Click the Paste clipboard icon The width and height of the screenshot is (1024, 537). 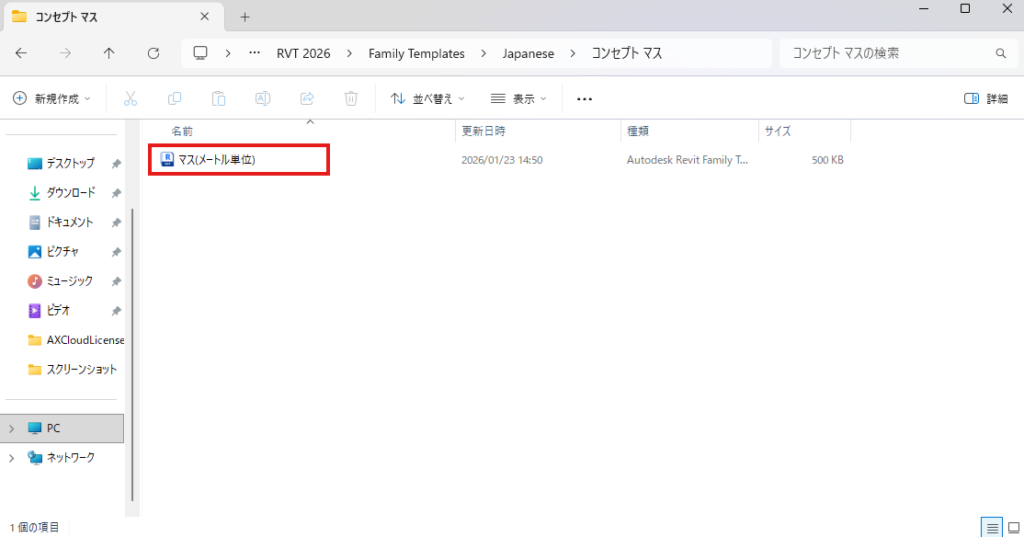(x=219, y=99)
